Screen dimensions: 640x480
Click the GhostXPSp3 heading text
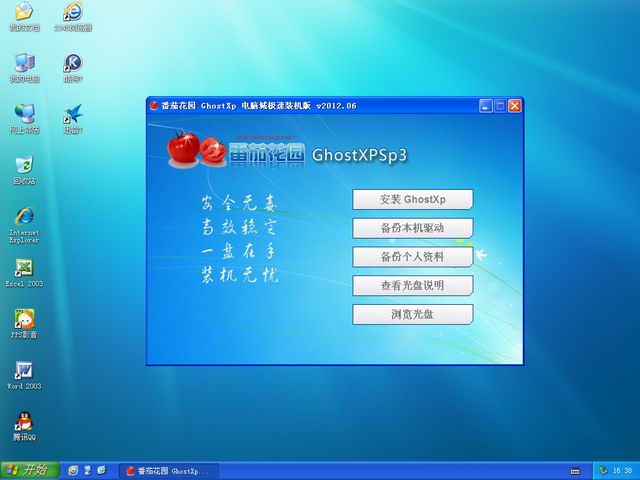pyautogui.click(x=360, y=155)
